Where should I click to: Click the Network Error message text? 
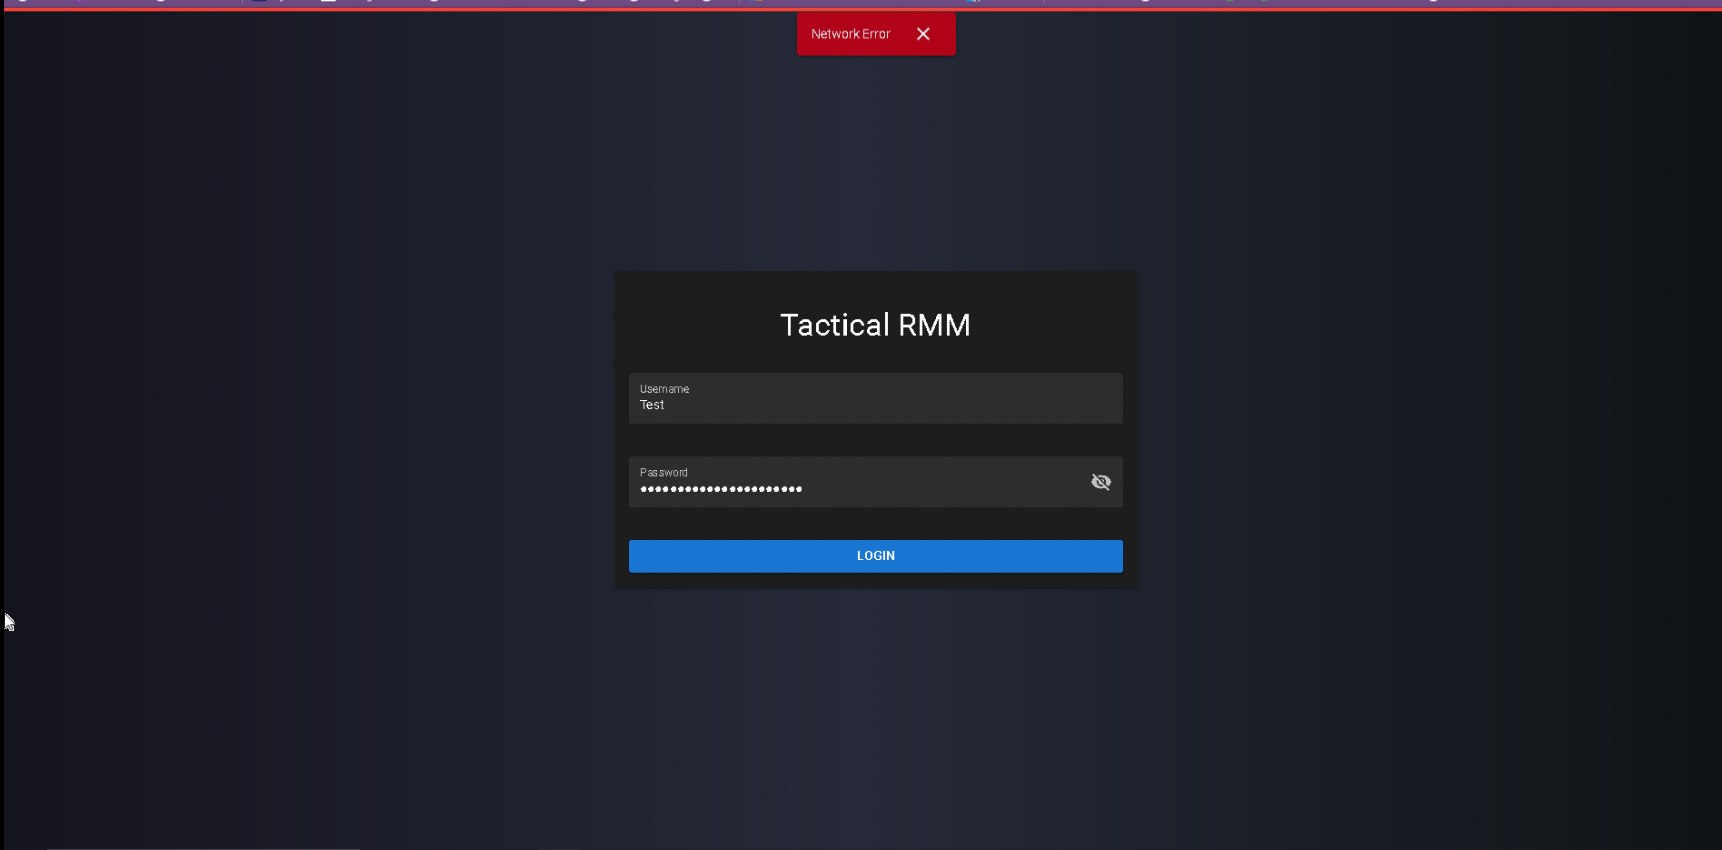[850, 34]
